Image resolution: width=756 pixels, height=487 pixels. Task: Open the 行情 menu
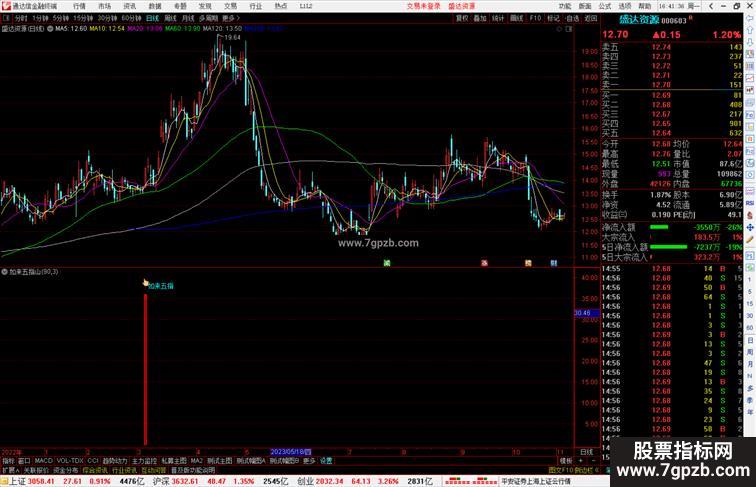(x=79, y=6)
